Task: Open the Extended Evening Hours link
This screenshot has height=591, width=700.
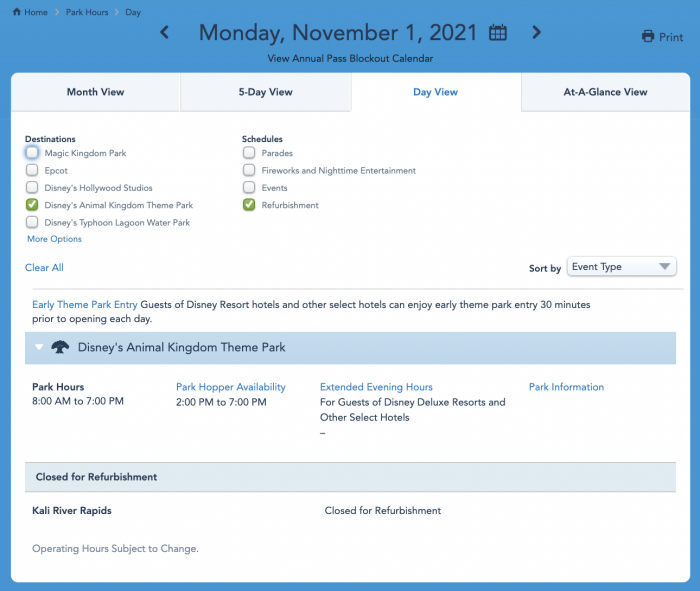Action: [x=376, y=387]
